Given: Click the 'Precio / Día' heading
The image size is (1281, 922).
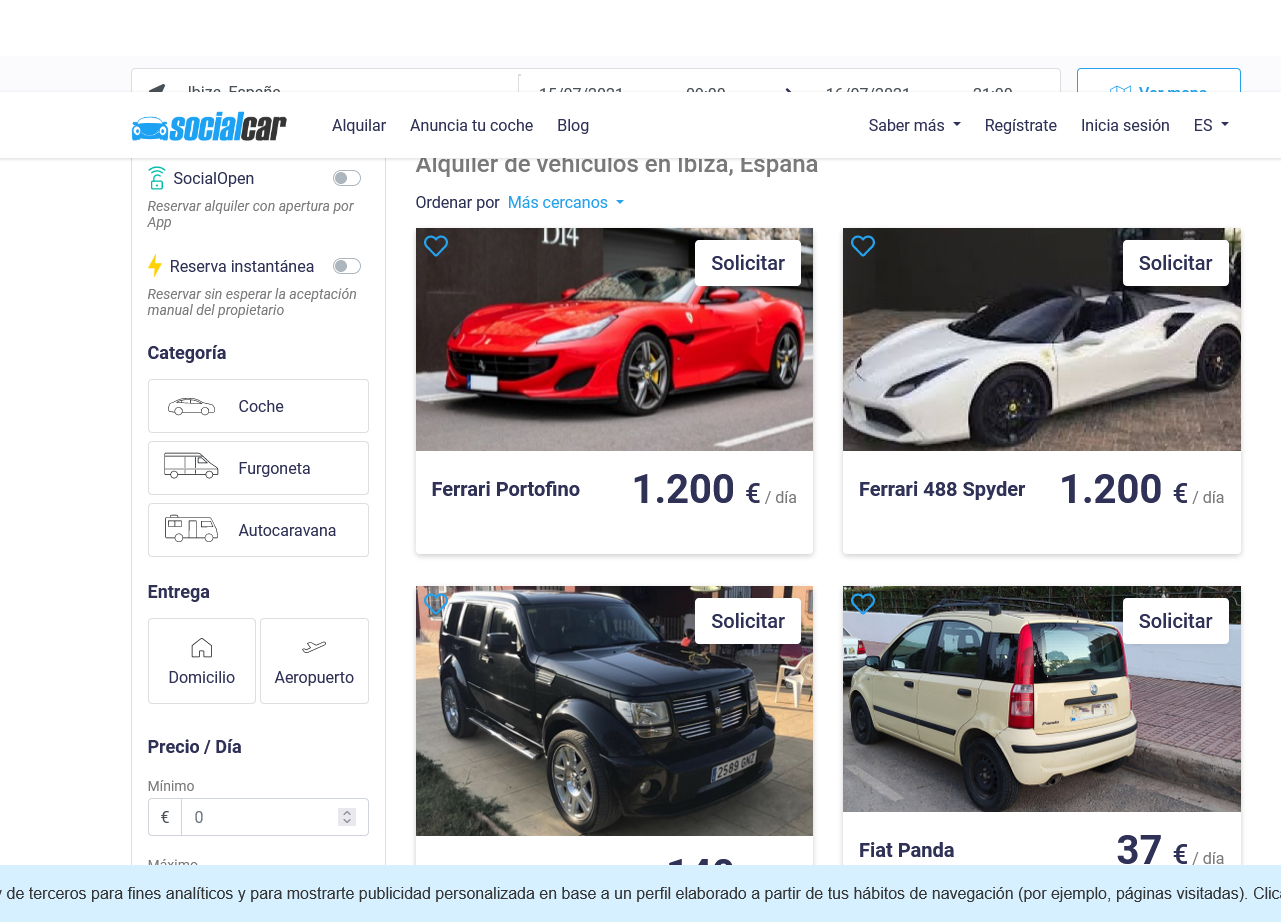Looking at the screenshot, I should [195, 747].
